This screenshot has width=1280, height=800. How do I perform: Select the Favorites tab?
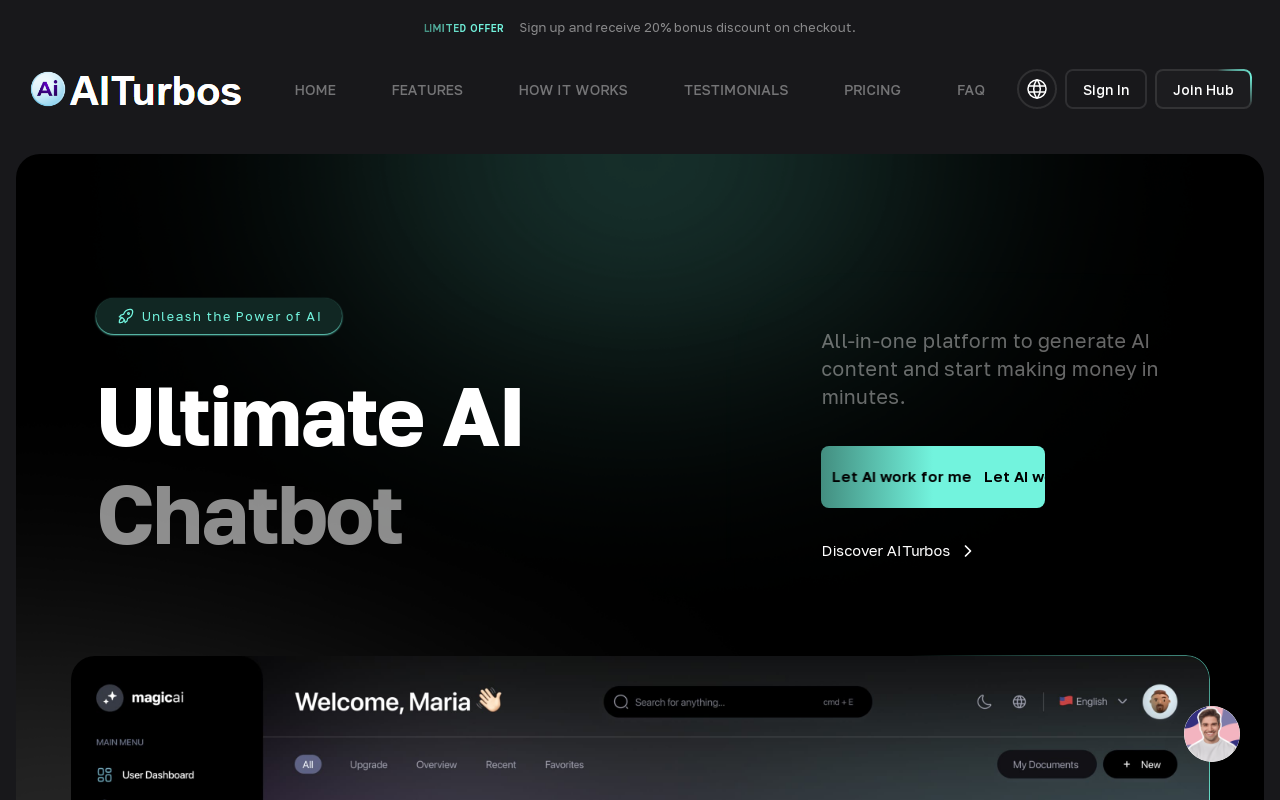pos(564,765)
